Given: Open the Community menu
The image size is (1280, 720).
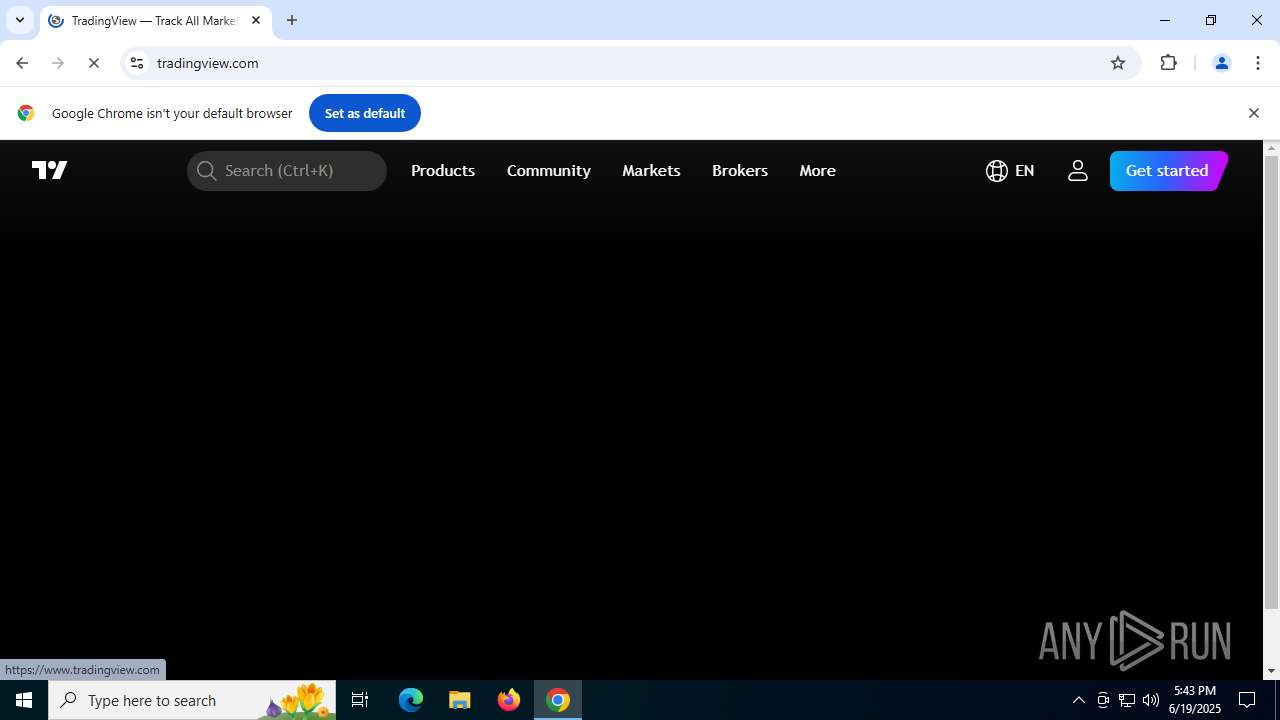Looking at the screenshot, I should click(549, 170).
